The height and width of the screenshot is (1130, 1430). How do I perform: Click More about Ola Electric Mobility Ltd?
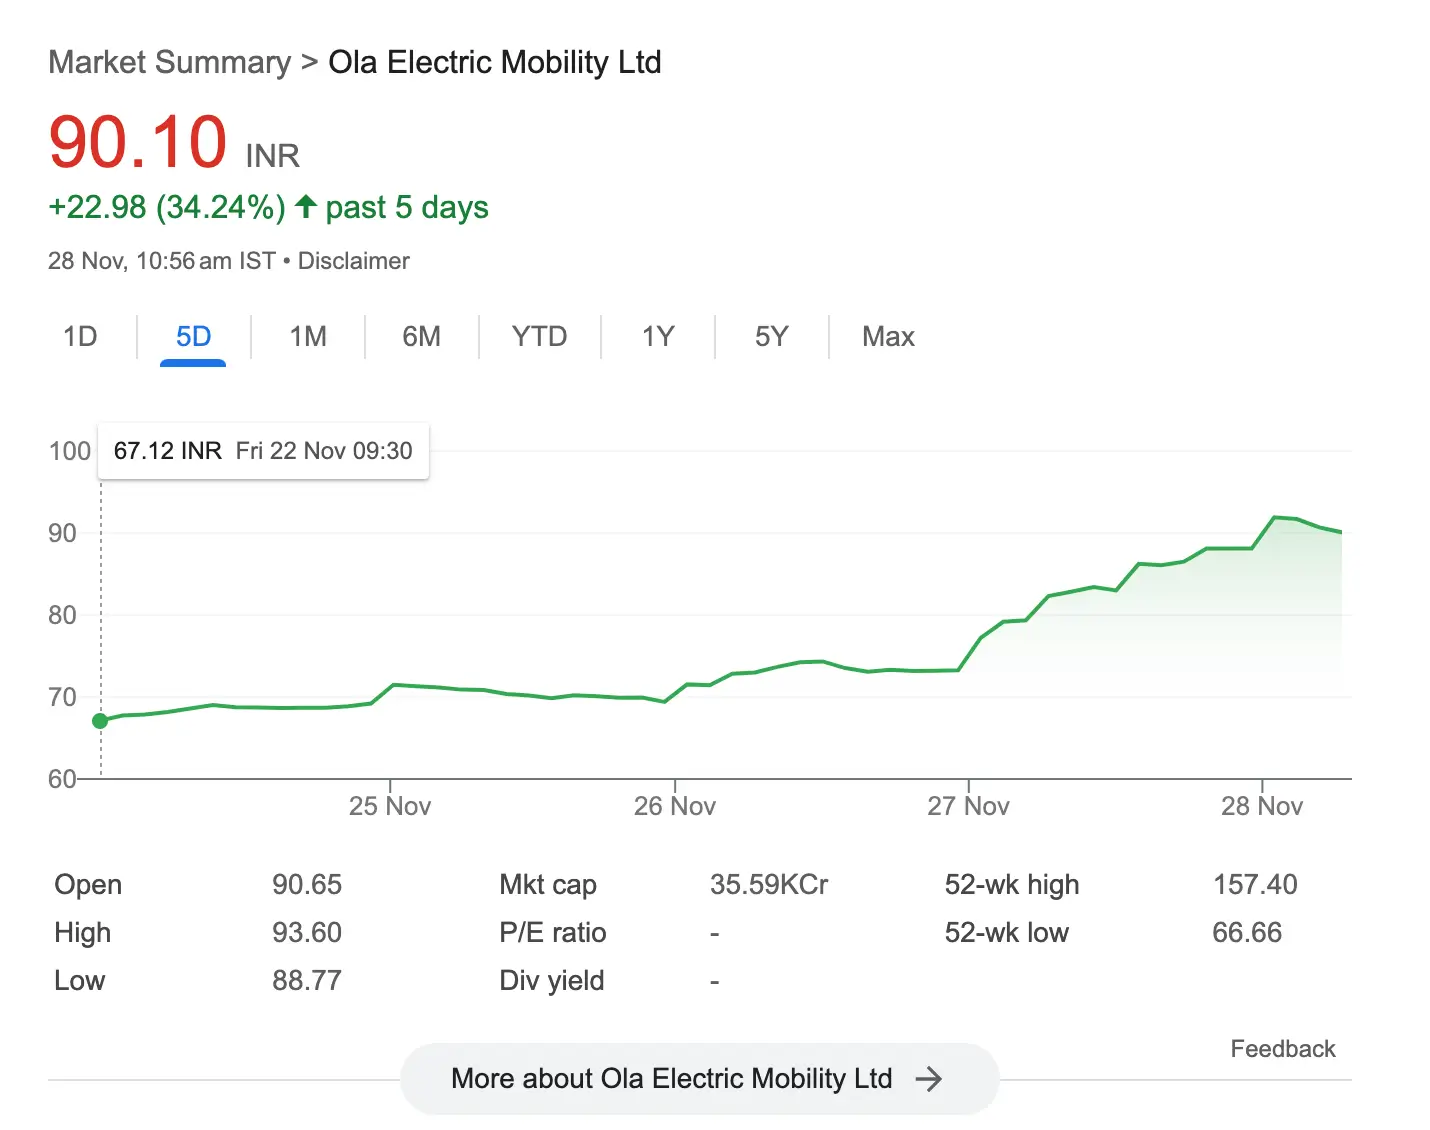tap(699, 1079)
